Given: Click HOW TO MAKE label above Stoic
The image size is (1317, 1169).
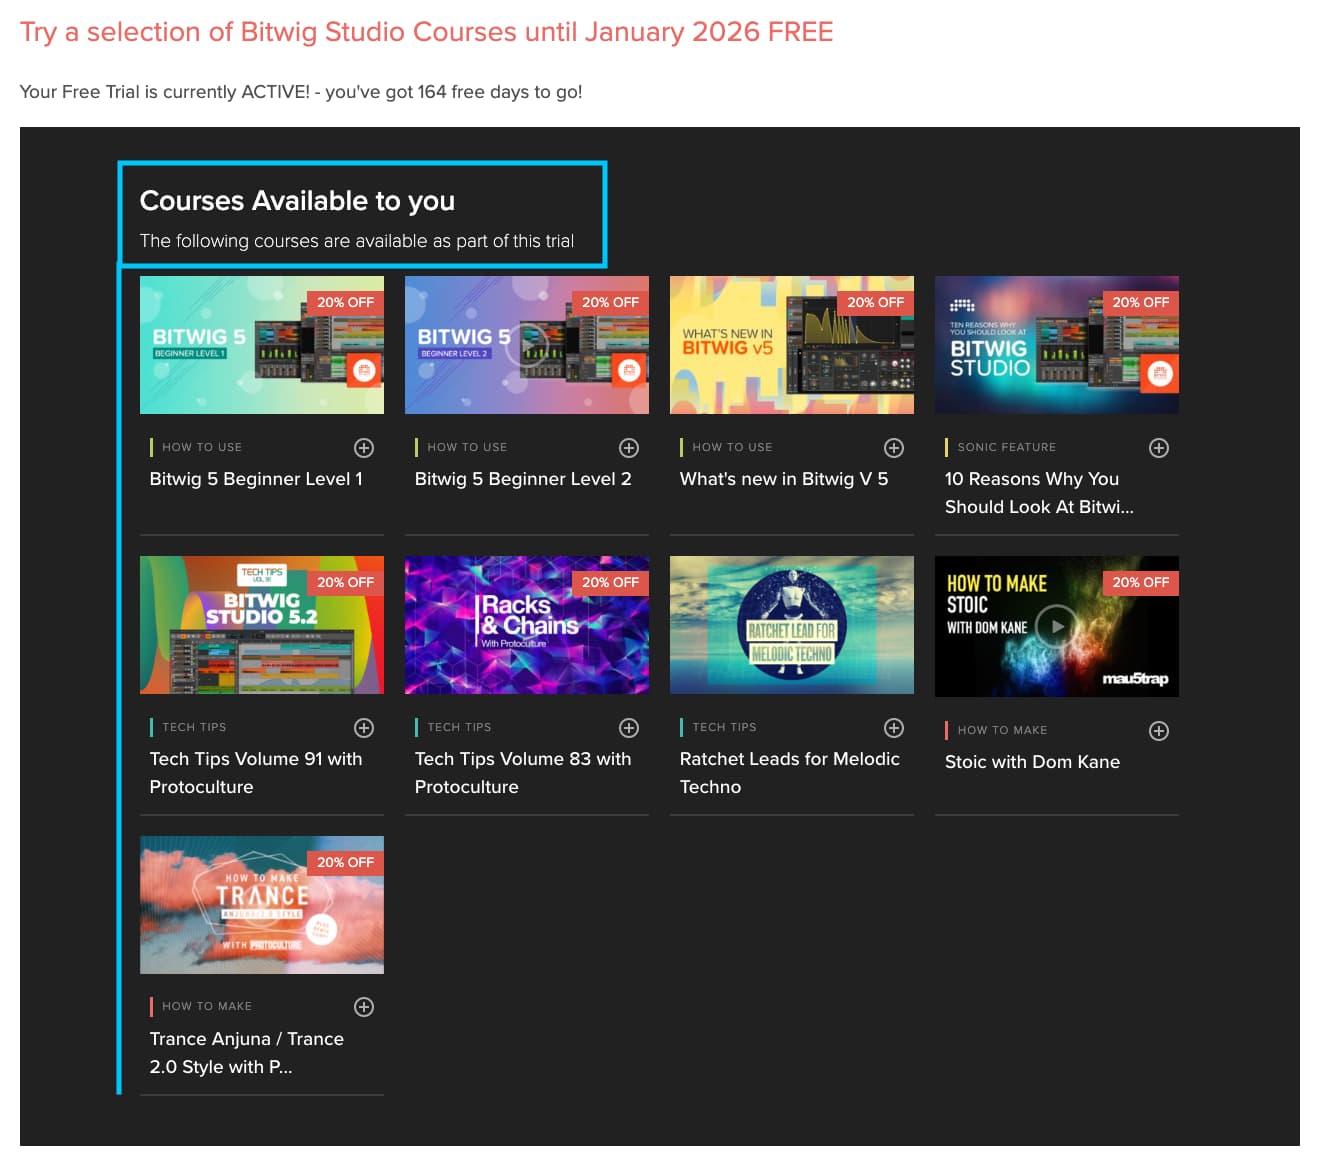Looking at the screenshot, I should click(1002, 730).
